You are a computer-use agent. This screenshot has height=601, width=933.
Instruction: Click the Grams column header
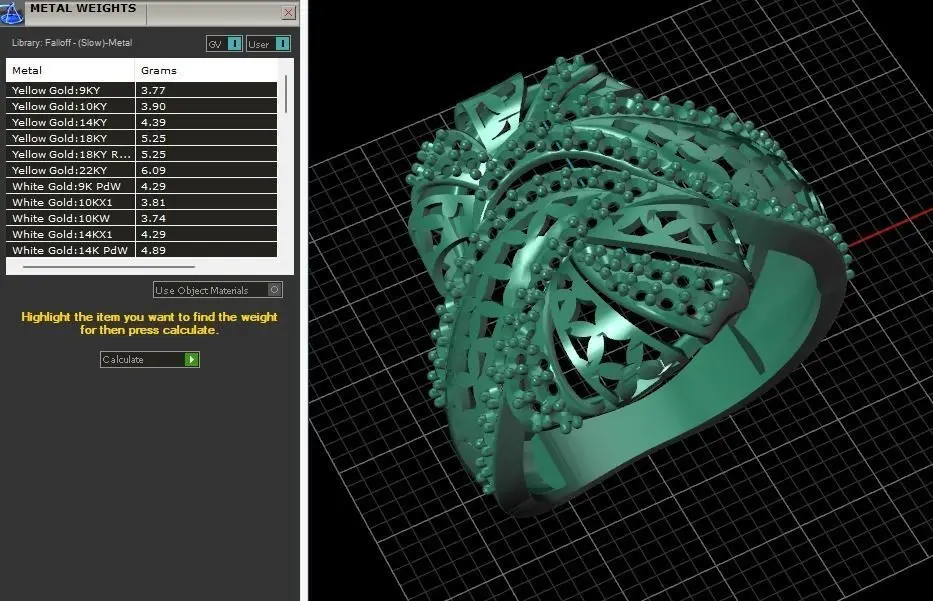(206, 70)
